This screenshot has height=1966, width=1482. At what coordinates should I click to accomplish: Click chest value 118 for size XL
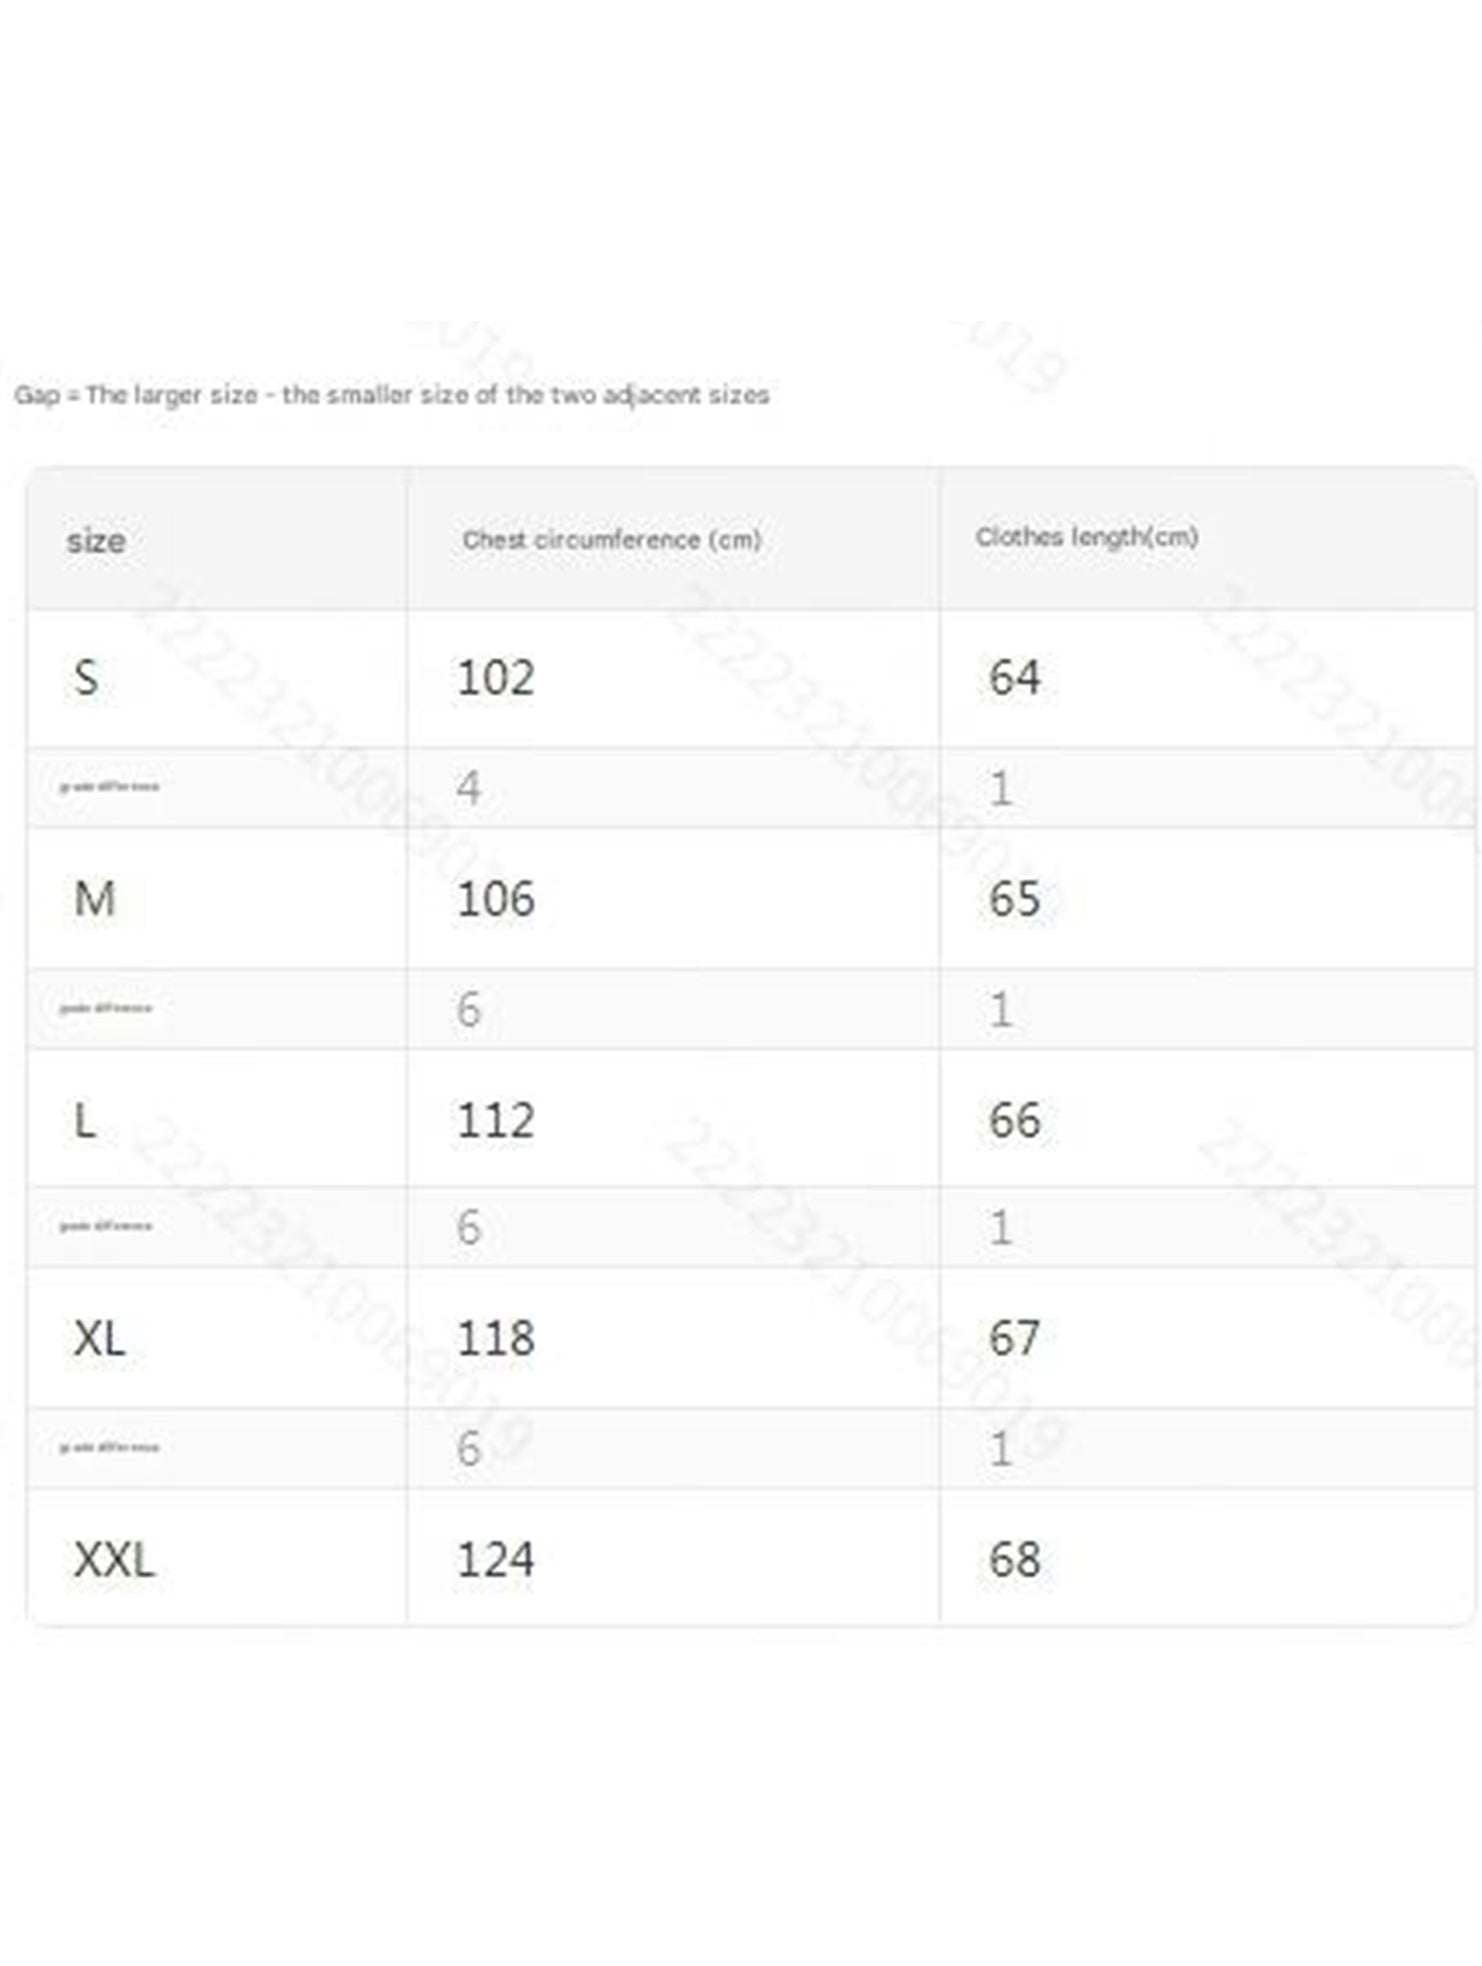(495, 1338)
